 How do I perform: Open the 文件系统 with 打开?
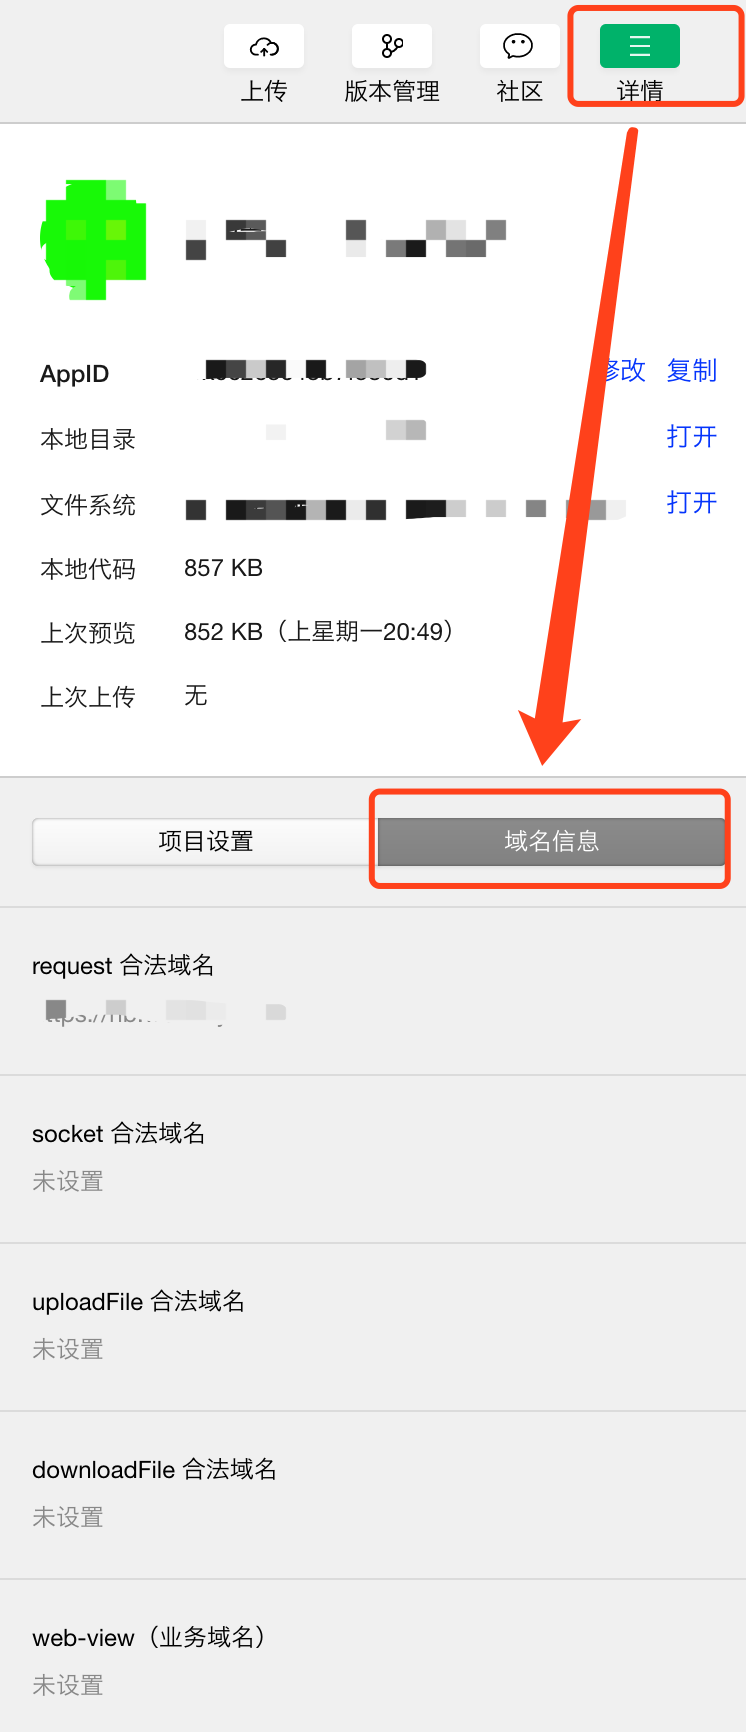pyautogui.click(x=692, y=502)
